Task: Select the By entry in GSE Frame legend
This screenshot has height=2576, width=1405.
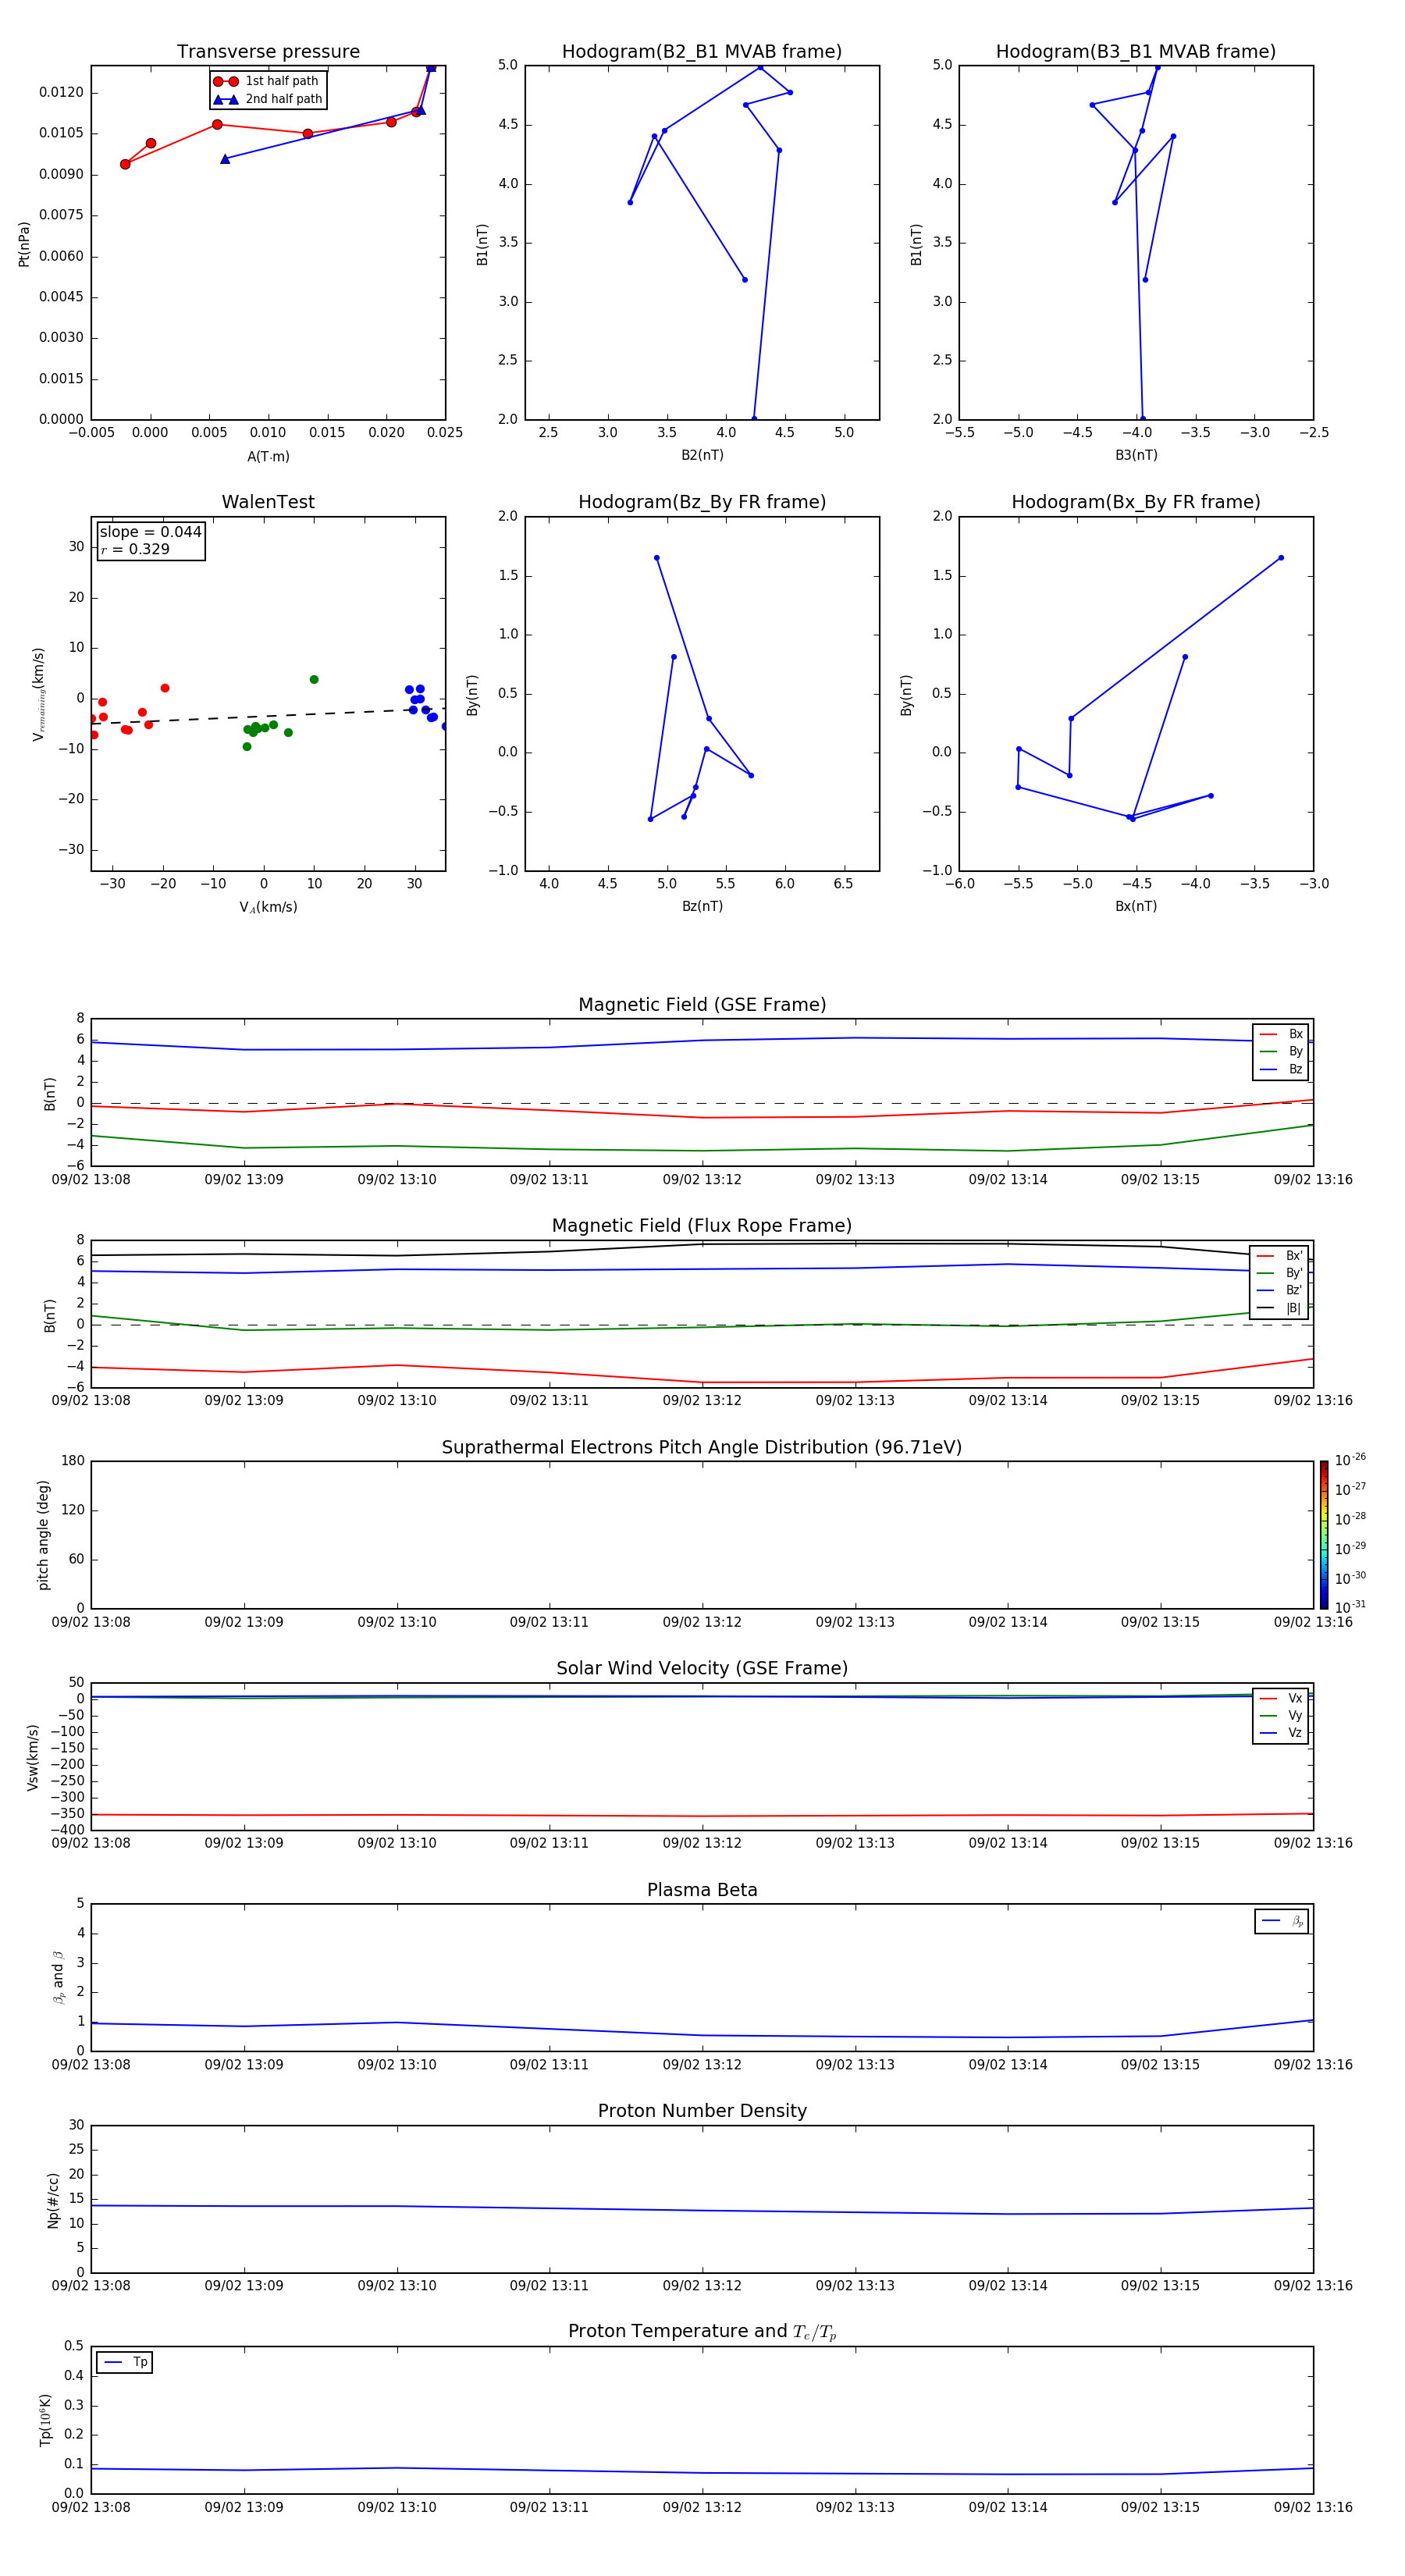Action: (x=1281, y=1051)
